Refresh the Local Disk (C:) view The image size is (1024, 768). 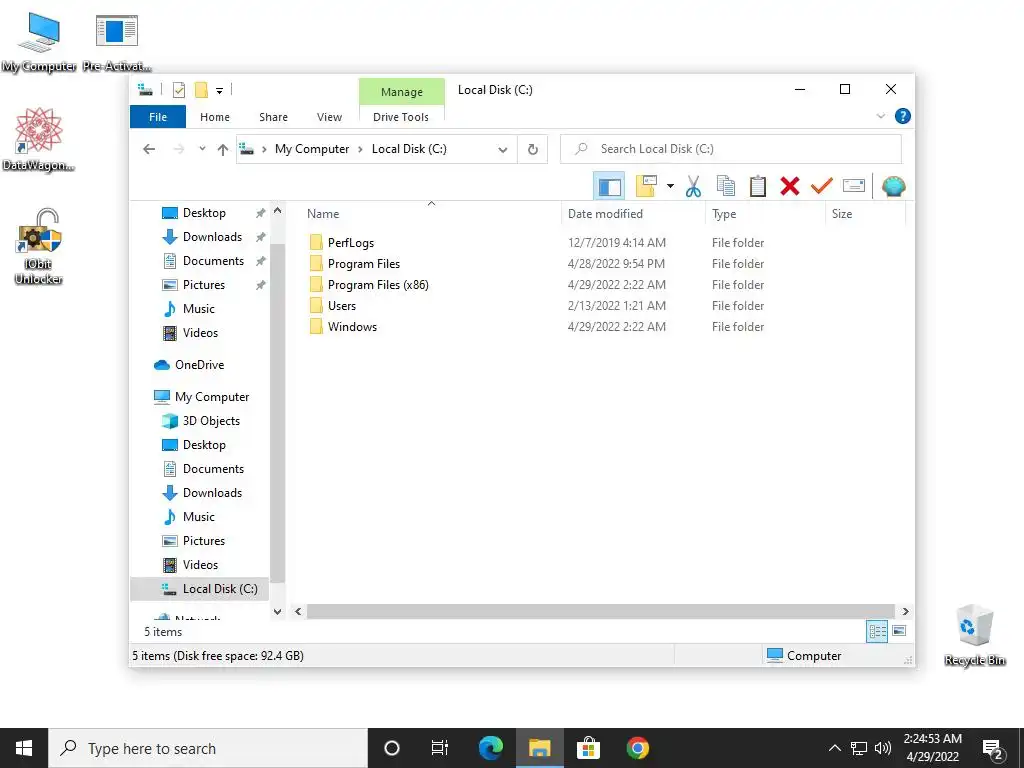[533, 150]
